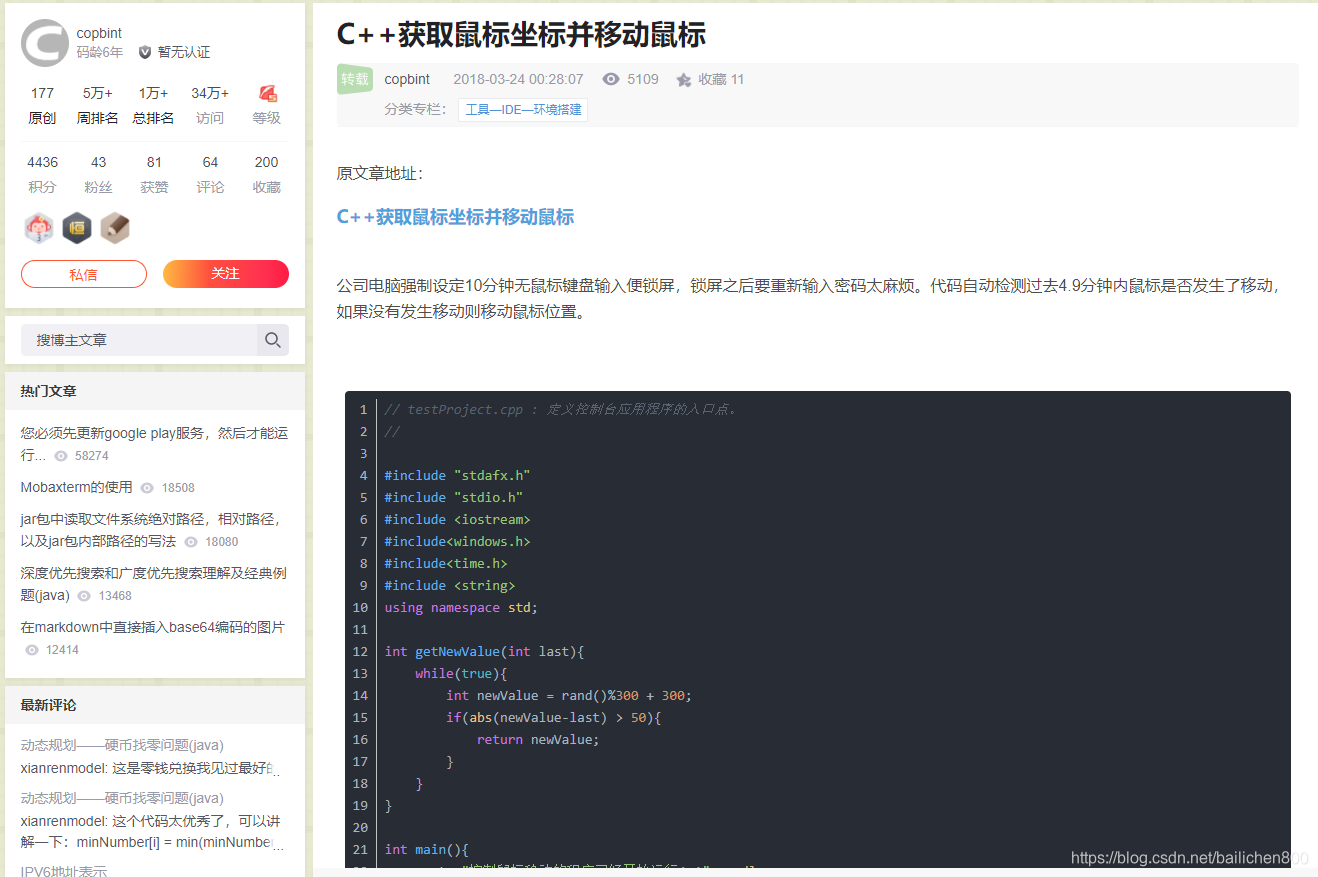The image size is (1318, 877).
Task: Click the first monkey medal badge
Action: coord(39,228)
